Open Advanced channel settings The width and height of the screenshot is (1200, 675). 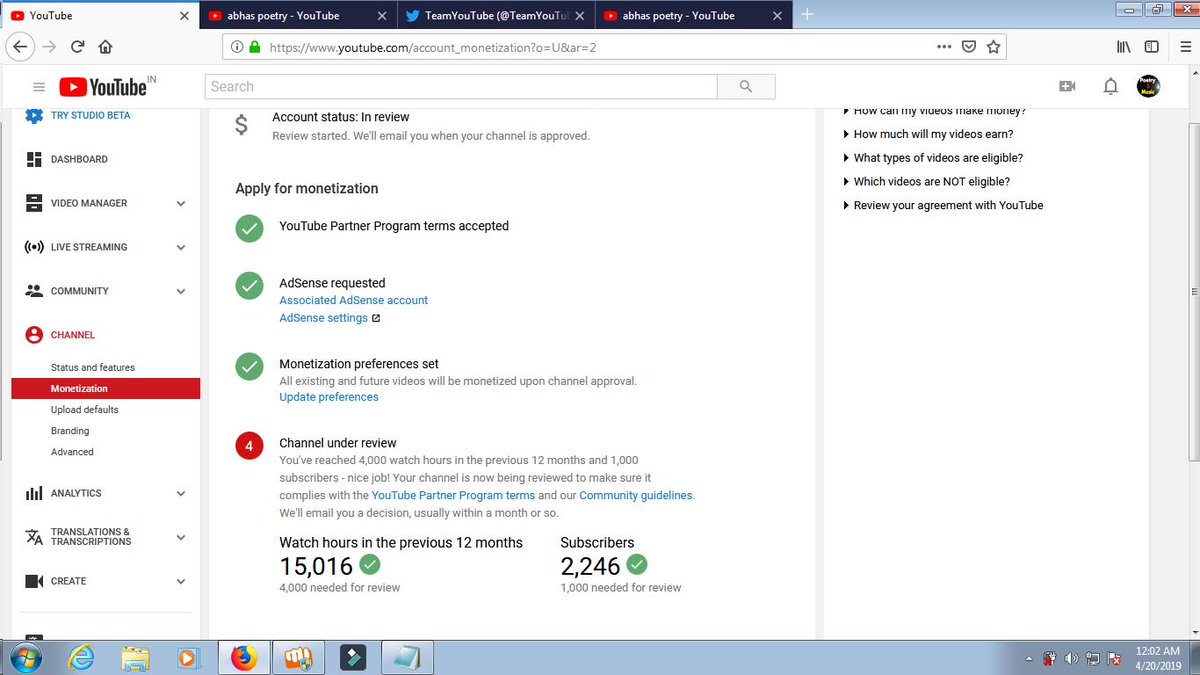pyautogui.click(x=72, y=452)
